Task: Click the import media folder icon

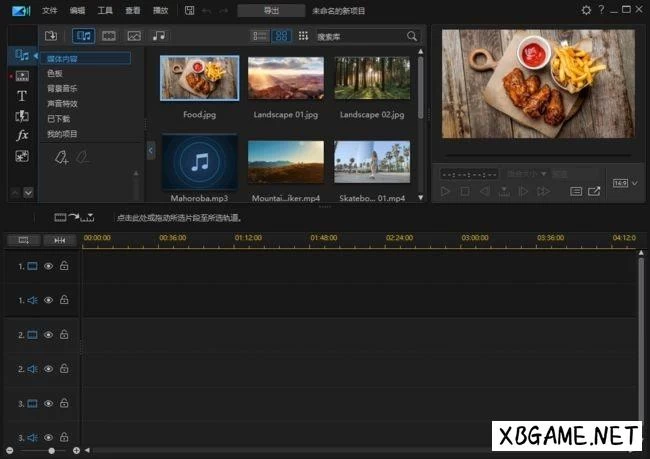Action: pos(51,36)
